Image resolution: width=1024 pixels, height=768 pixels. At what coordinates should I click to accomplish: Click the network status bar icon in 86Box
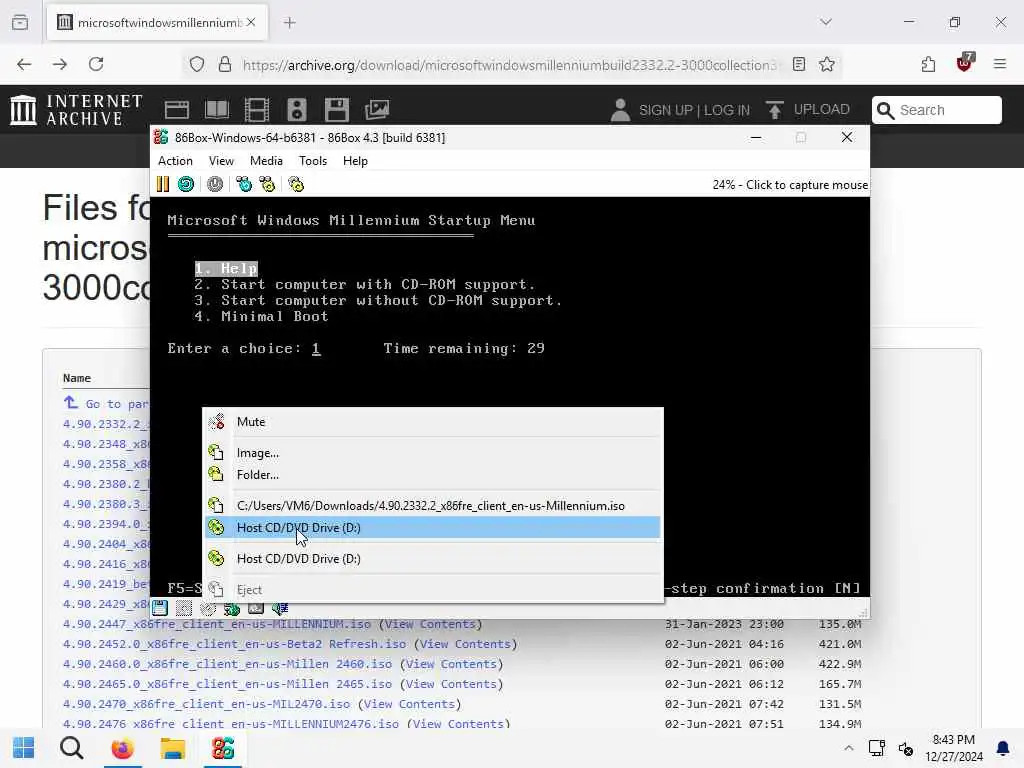pyautogui.click(x=232, y=609)
